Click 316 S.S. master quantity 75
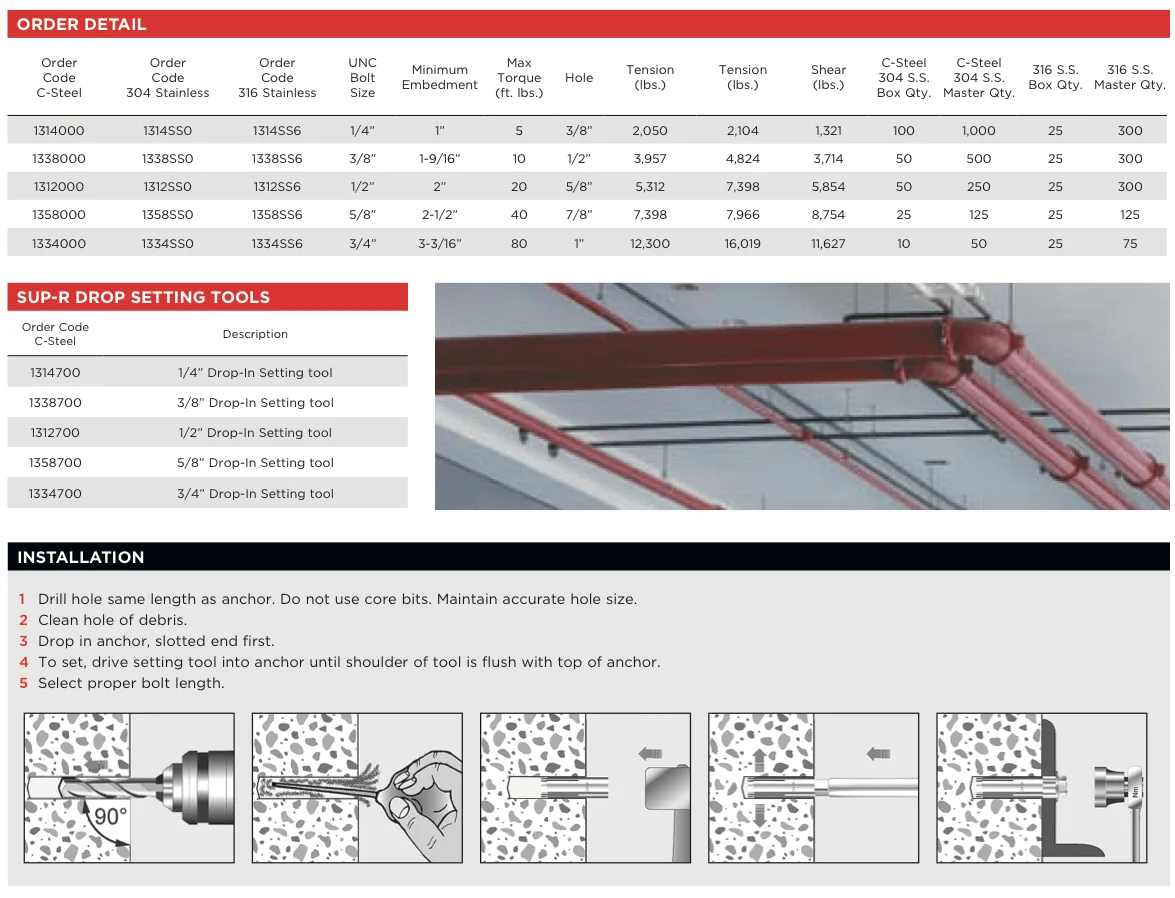 [1130, 244]
